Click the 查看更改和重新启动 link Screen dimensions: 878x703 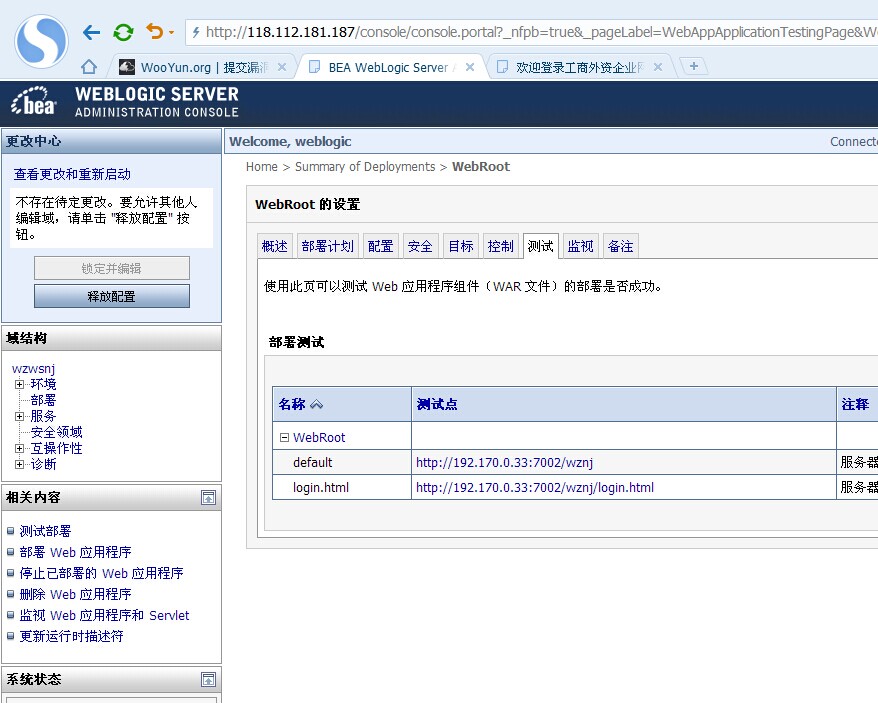click(x=72, y=174)
